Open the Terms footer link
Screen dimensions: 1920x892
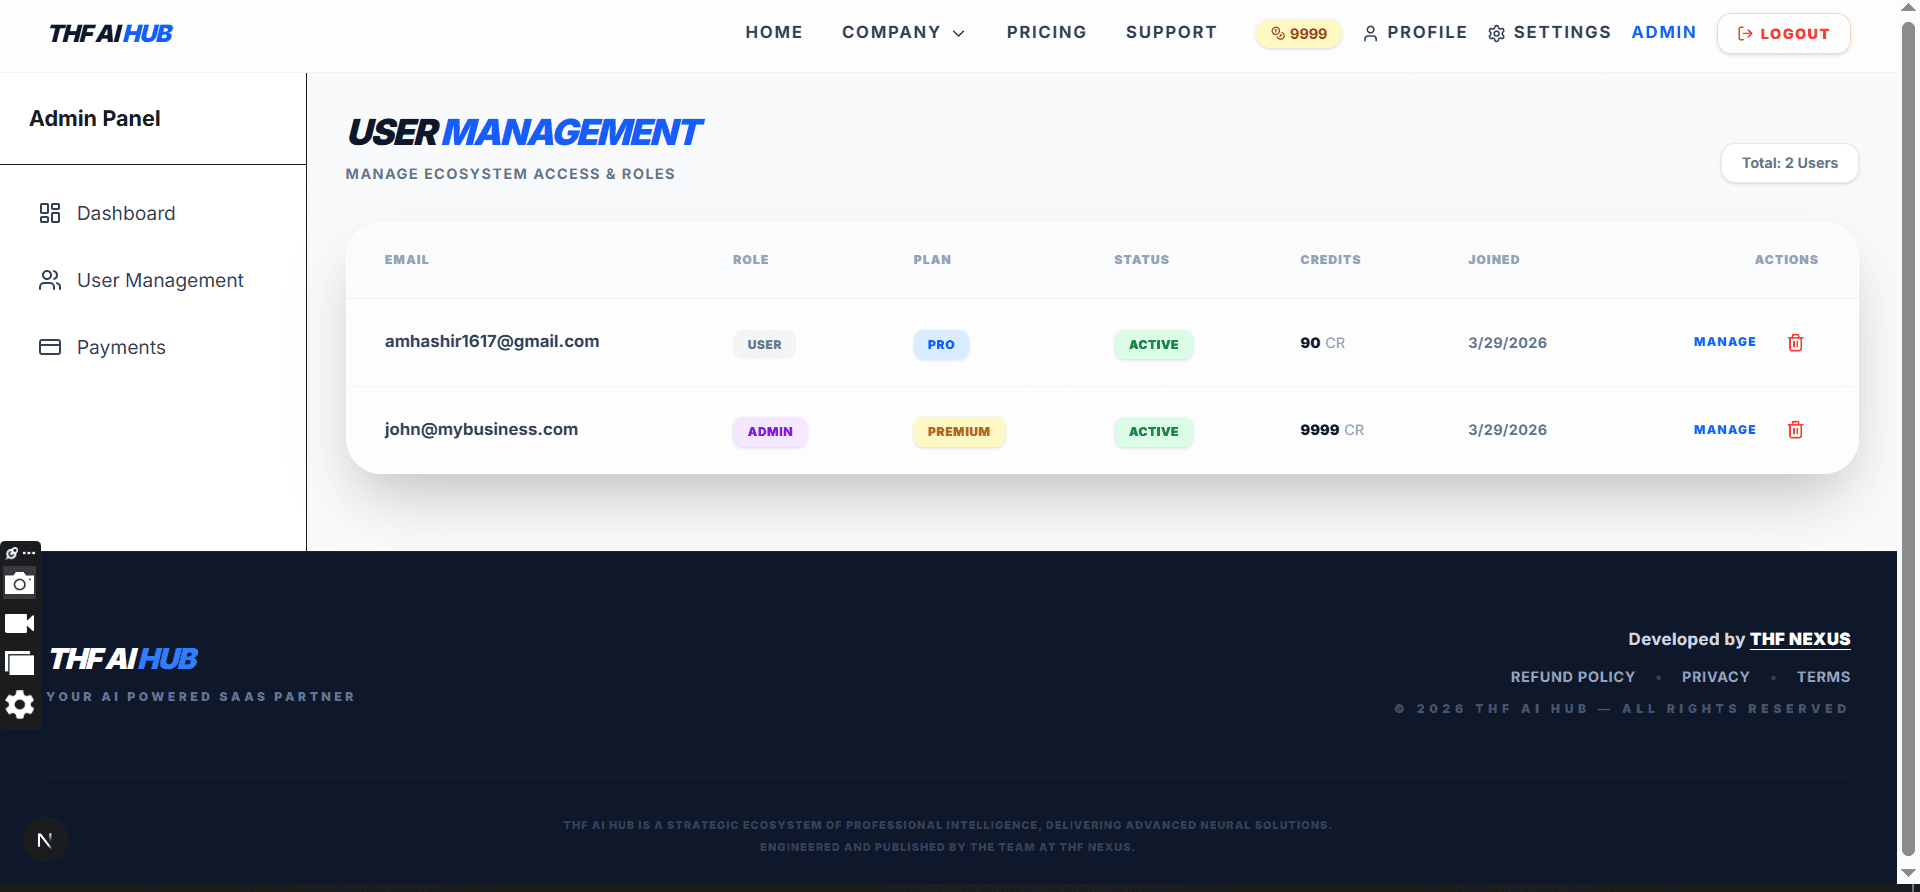[x=1823, y=677]
